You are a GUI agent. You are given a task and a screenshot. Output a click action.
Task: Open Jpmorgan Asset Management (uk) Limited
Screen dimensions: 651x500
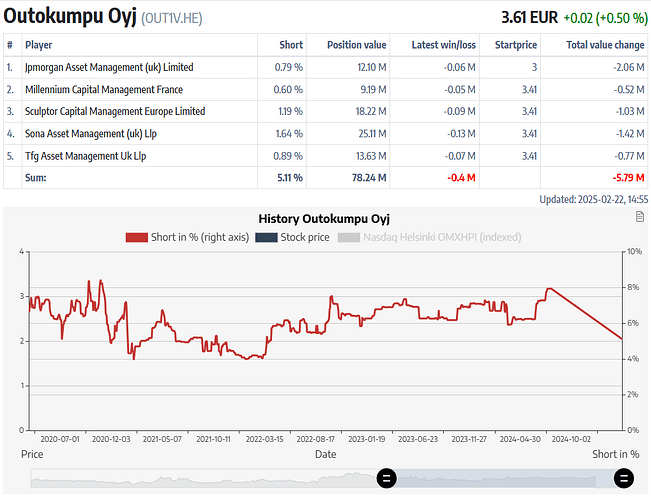109,67
